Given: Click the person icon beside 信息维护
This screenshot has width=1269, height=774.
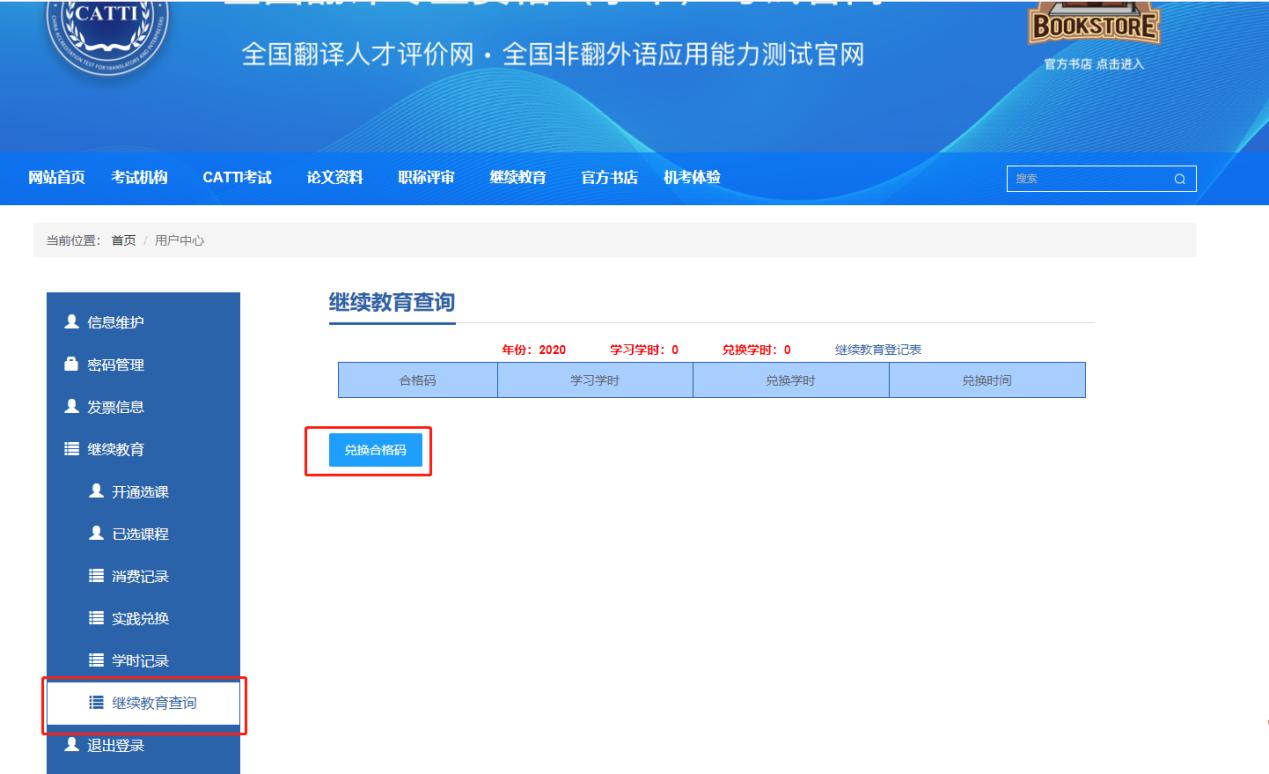Looking at the screenshot, I should 71,322.
